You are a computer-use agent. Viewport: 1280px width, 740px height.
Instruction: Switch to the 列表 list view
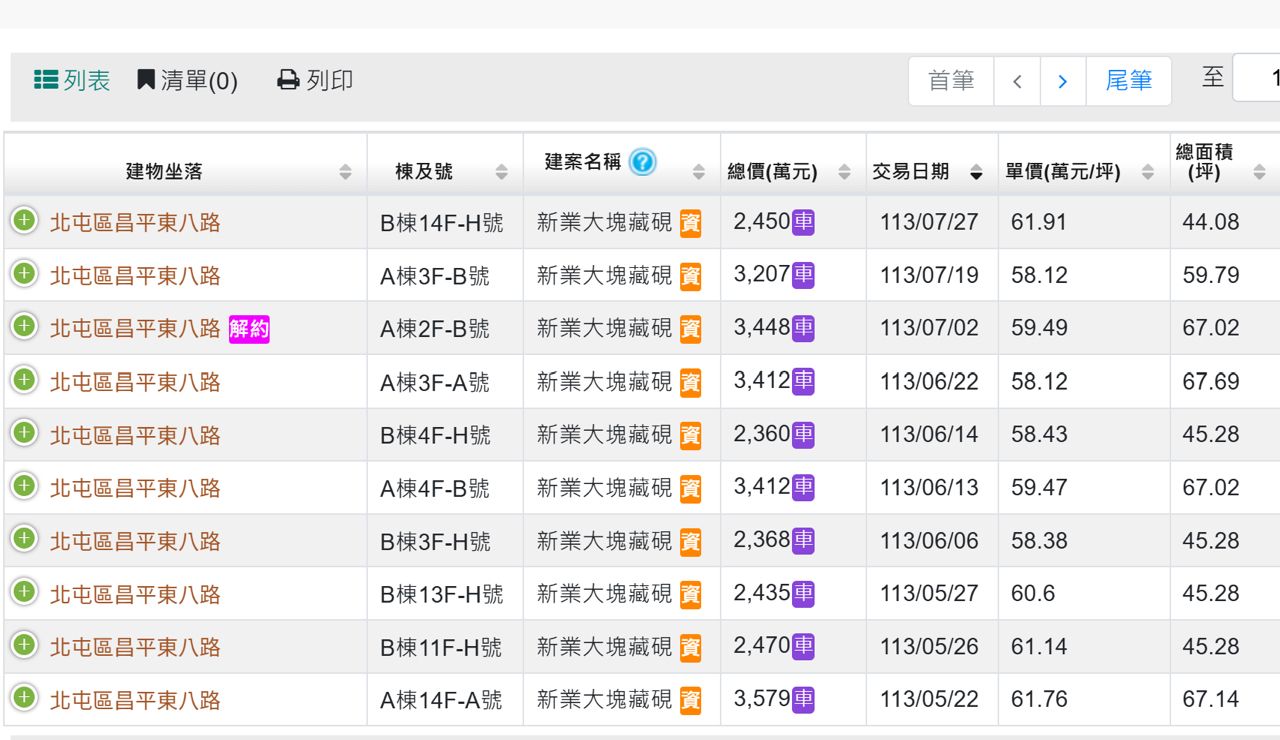click(72, 80)
